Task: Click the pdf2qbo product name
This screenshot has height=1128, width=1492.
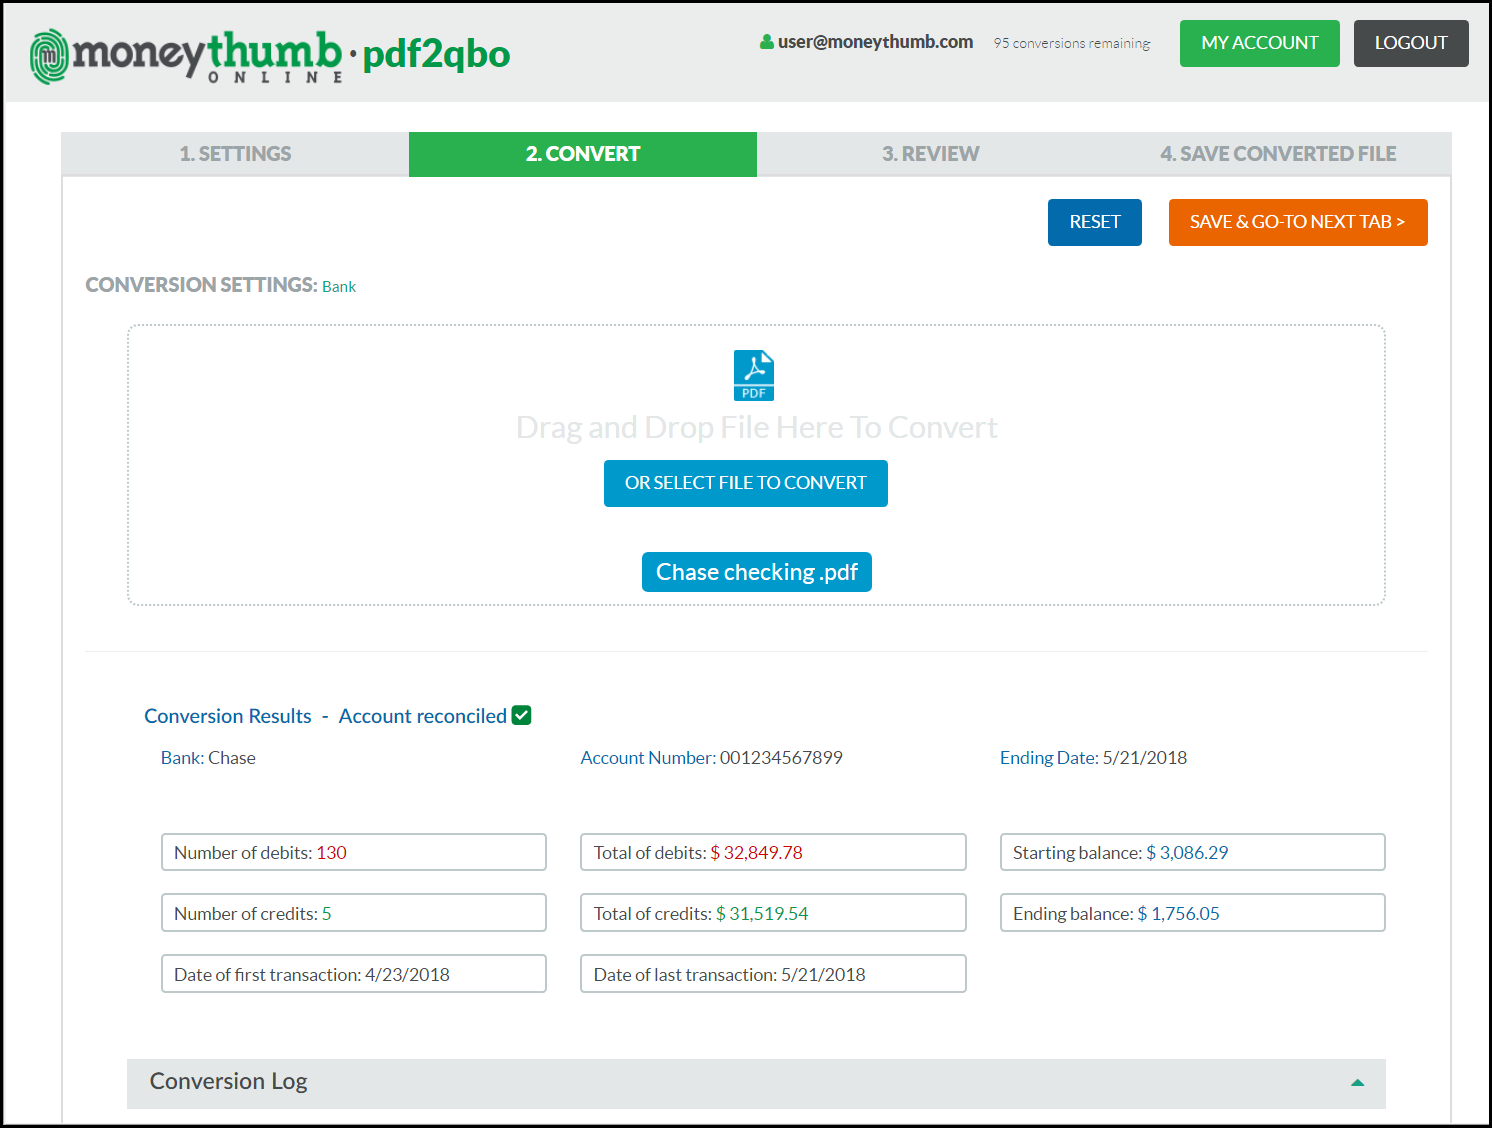Action: pos(436,54)
